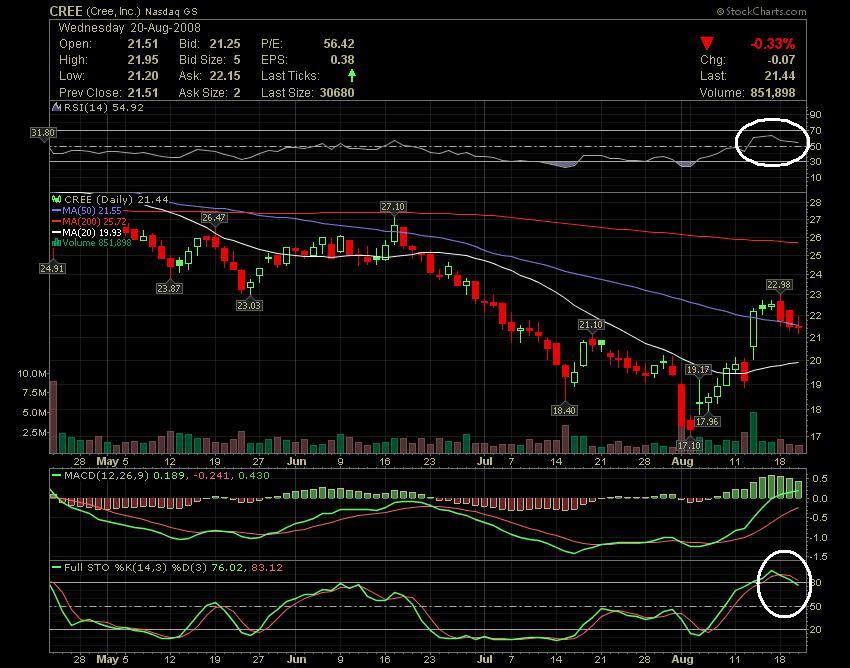850x668 pixels.
Task: Click the CREE (Daily) 21.44 legend
Action: (117, 200)
